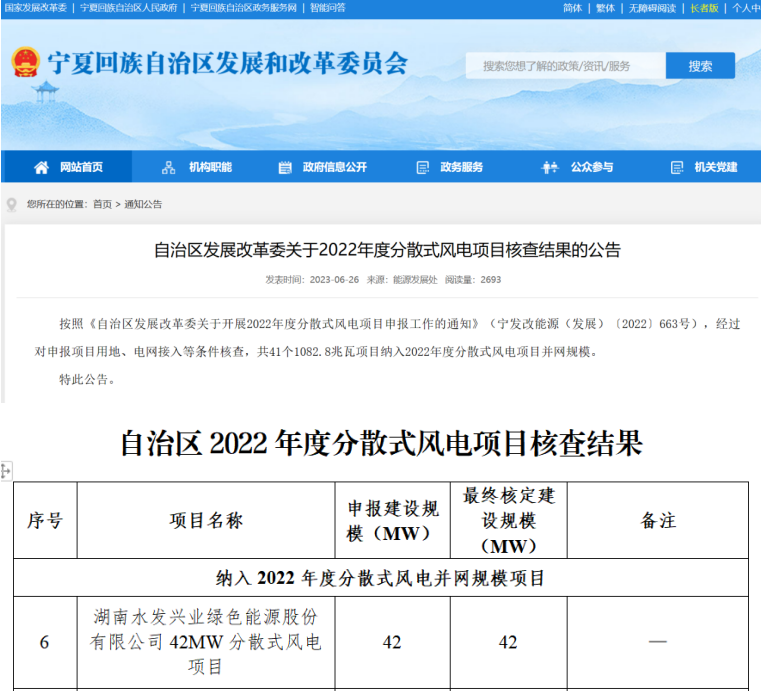
Task: Open the 国家发展改革委 link
Action: 35,8
